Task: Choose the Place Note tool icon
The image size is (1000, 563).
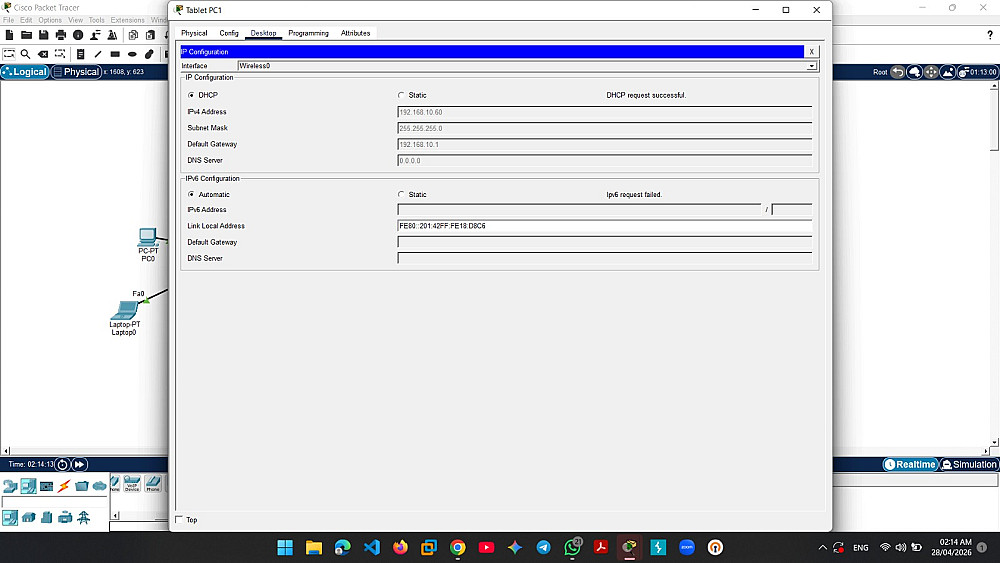Action: pyautogui.click(x=80, y=54)
